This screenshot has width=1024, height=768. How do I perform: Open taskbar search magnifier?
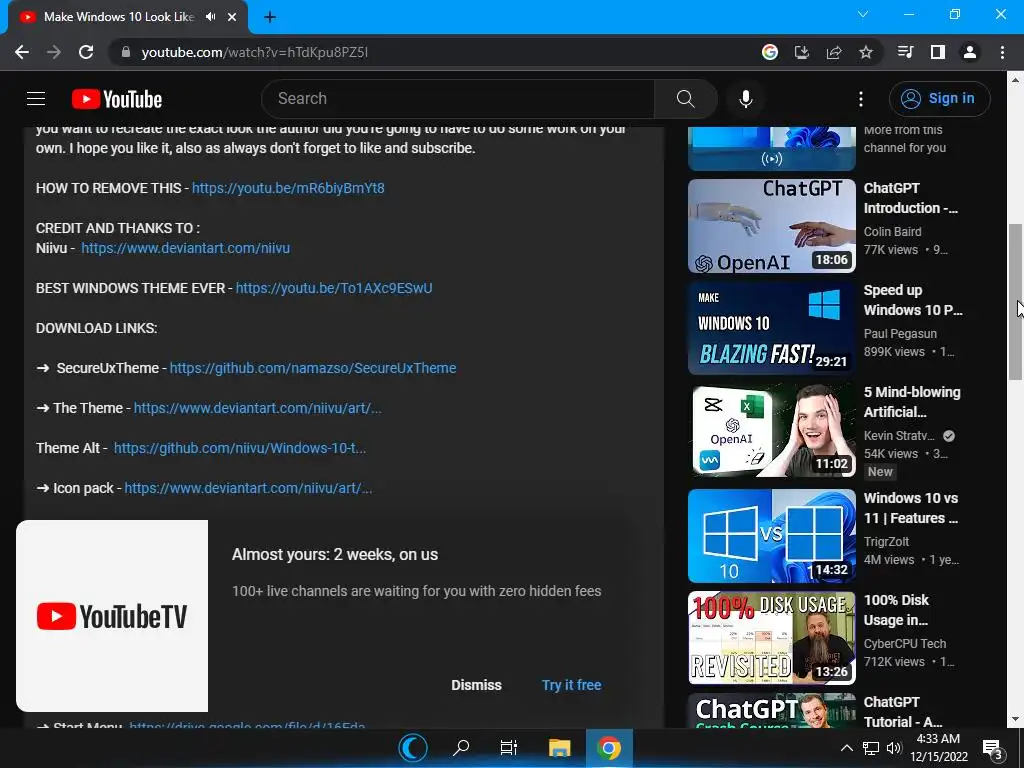pyautogui.click(x=461, y=748)
